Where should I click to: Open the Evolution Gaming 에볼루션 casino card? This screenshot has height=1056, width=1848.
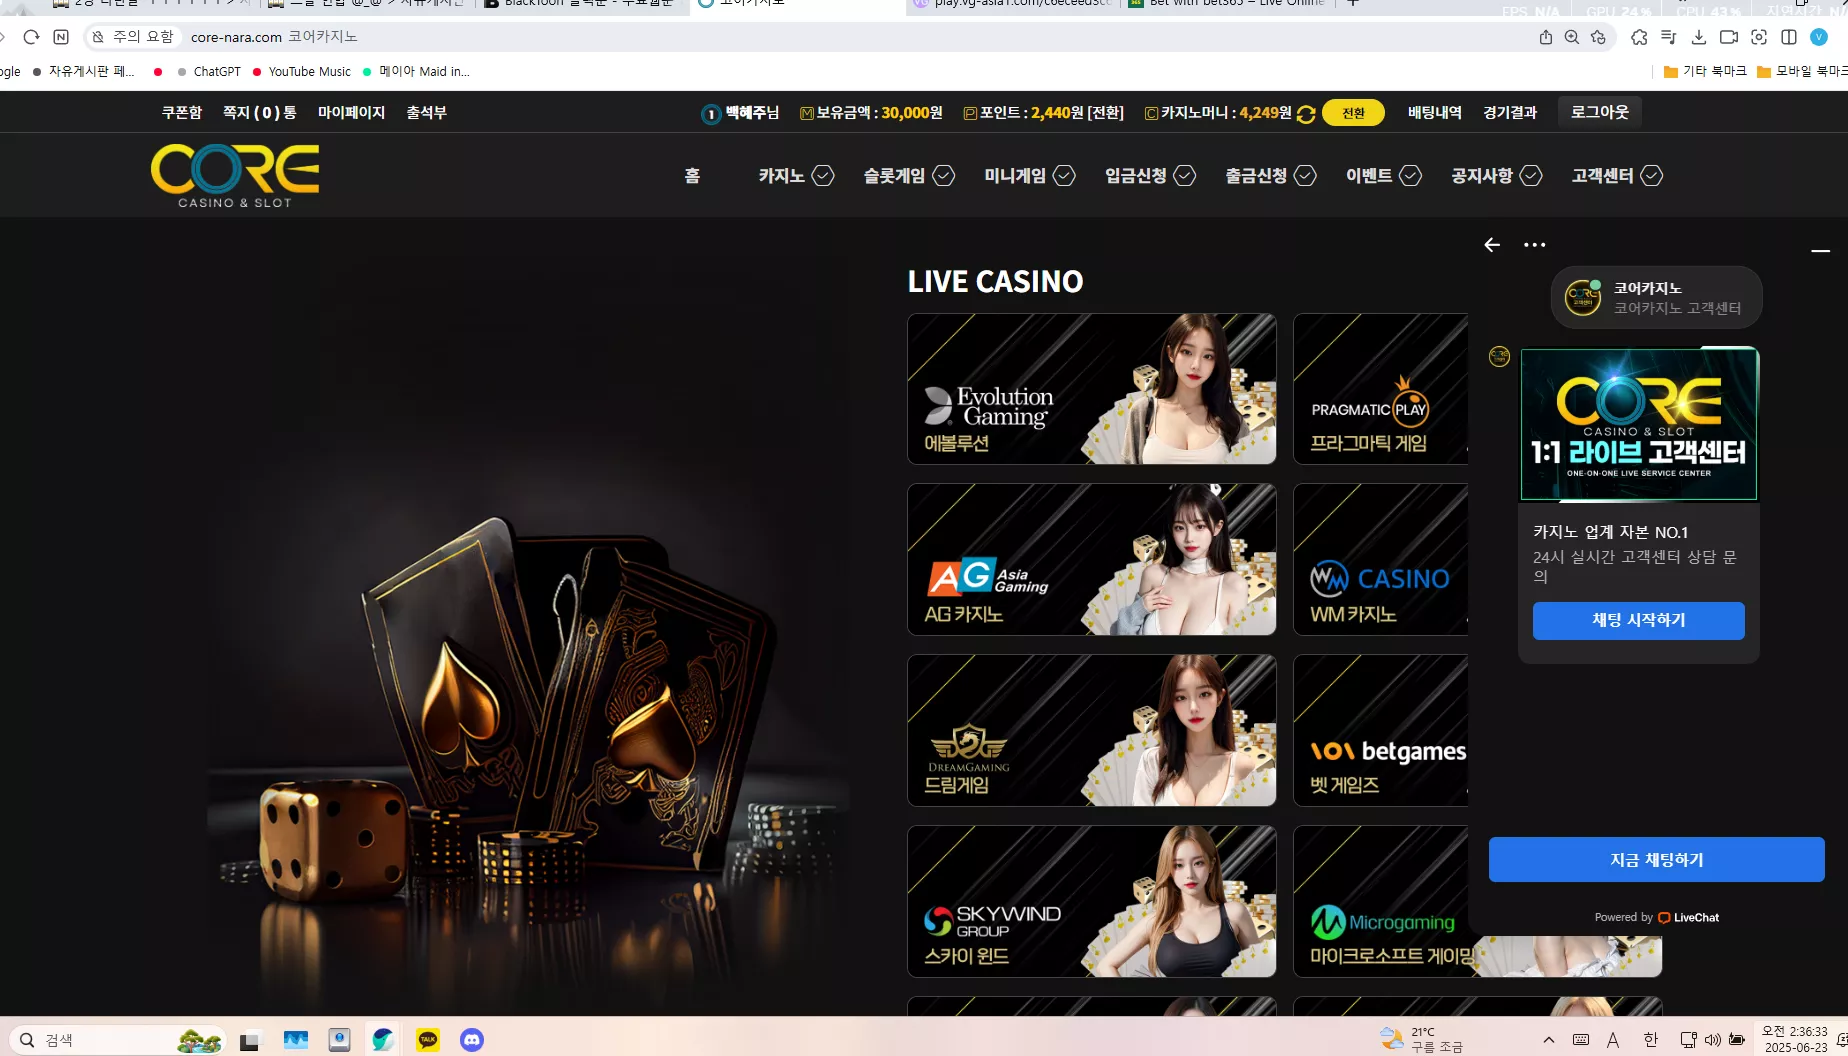coord(1092,389)
